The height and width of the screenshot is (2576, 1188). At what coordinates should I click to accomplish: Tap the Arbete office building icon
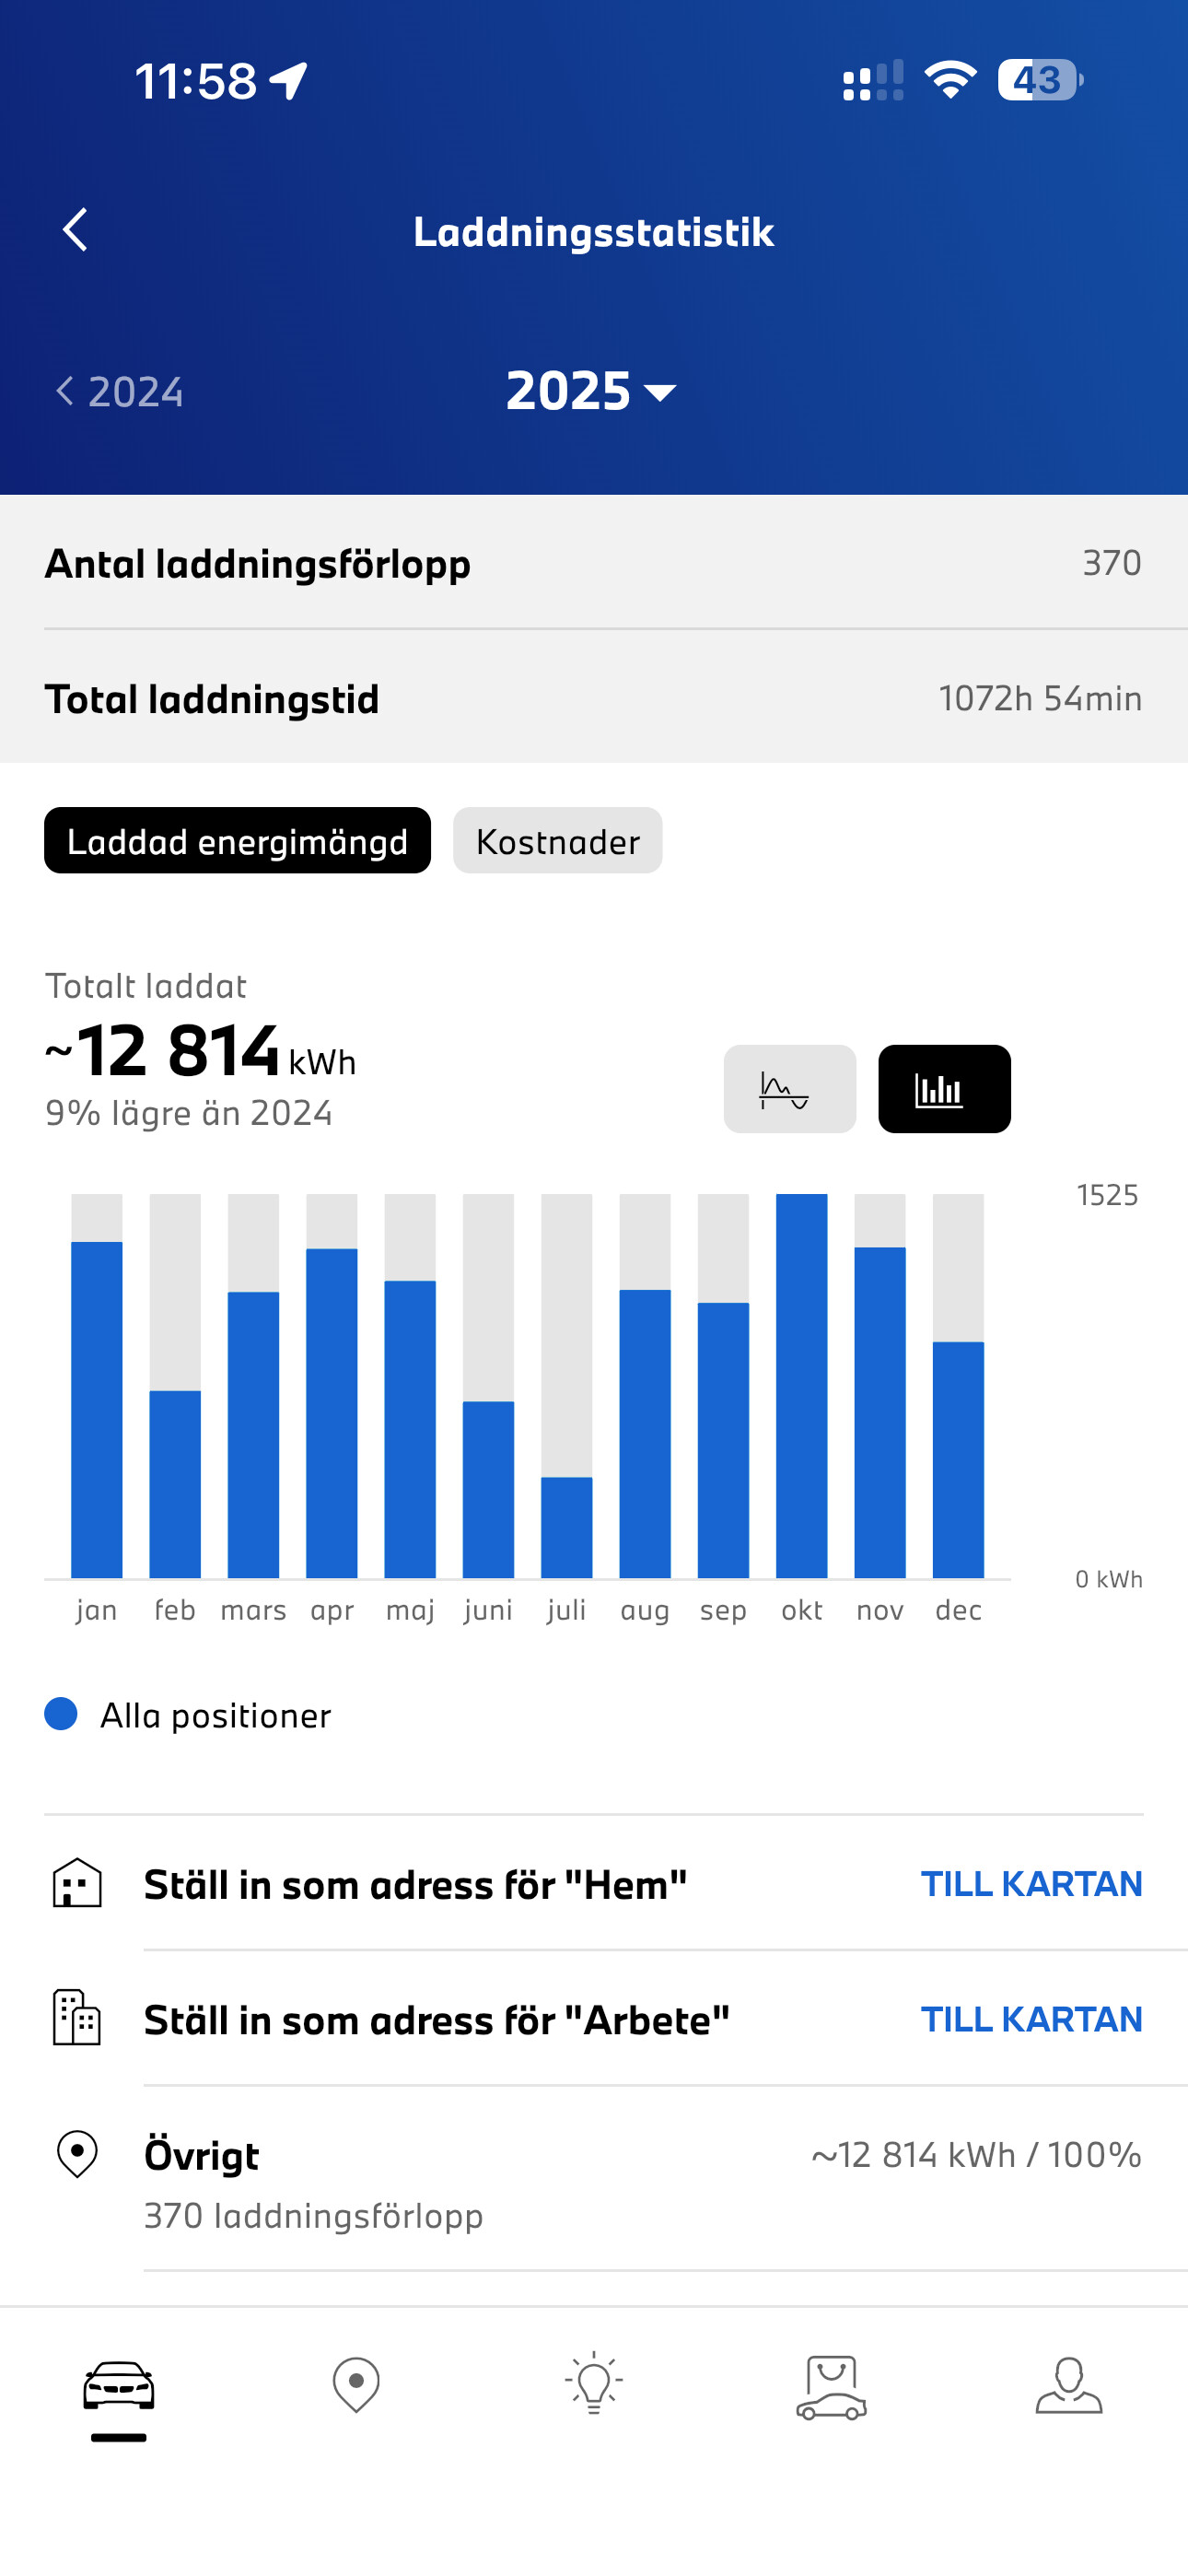(77, 2018)
